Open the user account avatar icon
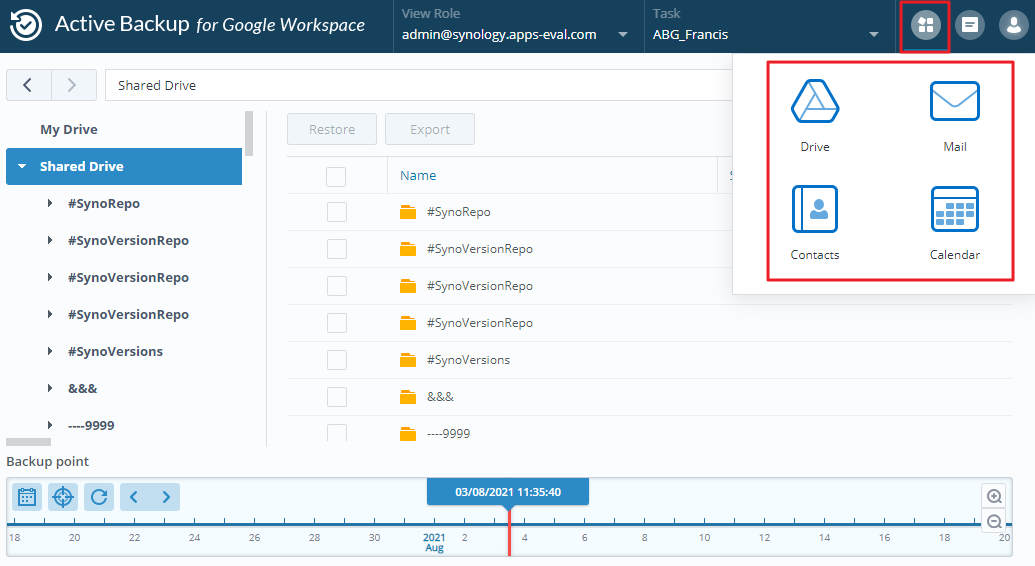This screenshot has height=566, width=1035. pyautogui.click(x=1013, y=26)
